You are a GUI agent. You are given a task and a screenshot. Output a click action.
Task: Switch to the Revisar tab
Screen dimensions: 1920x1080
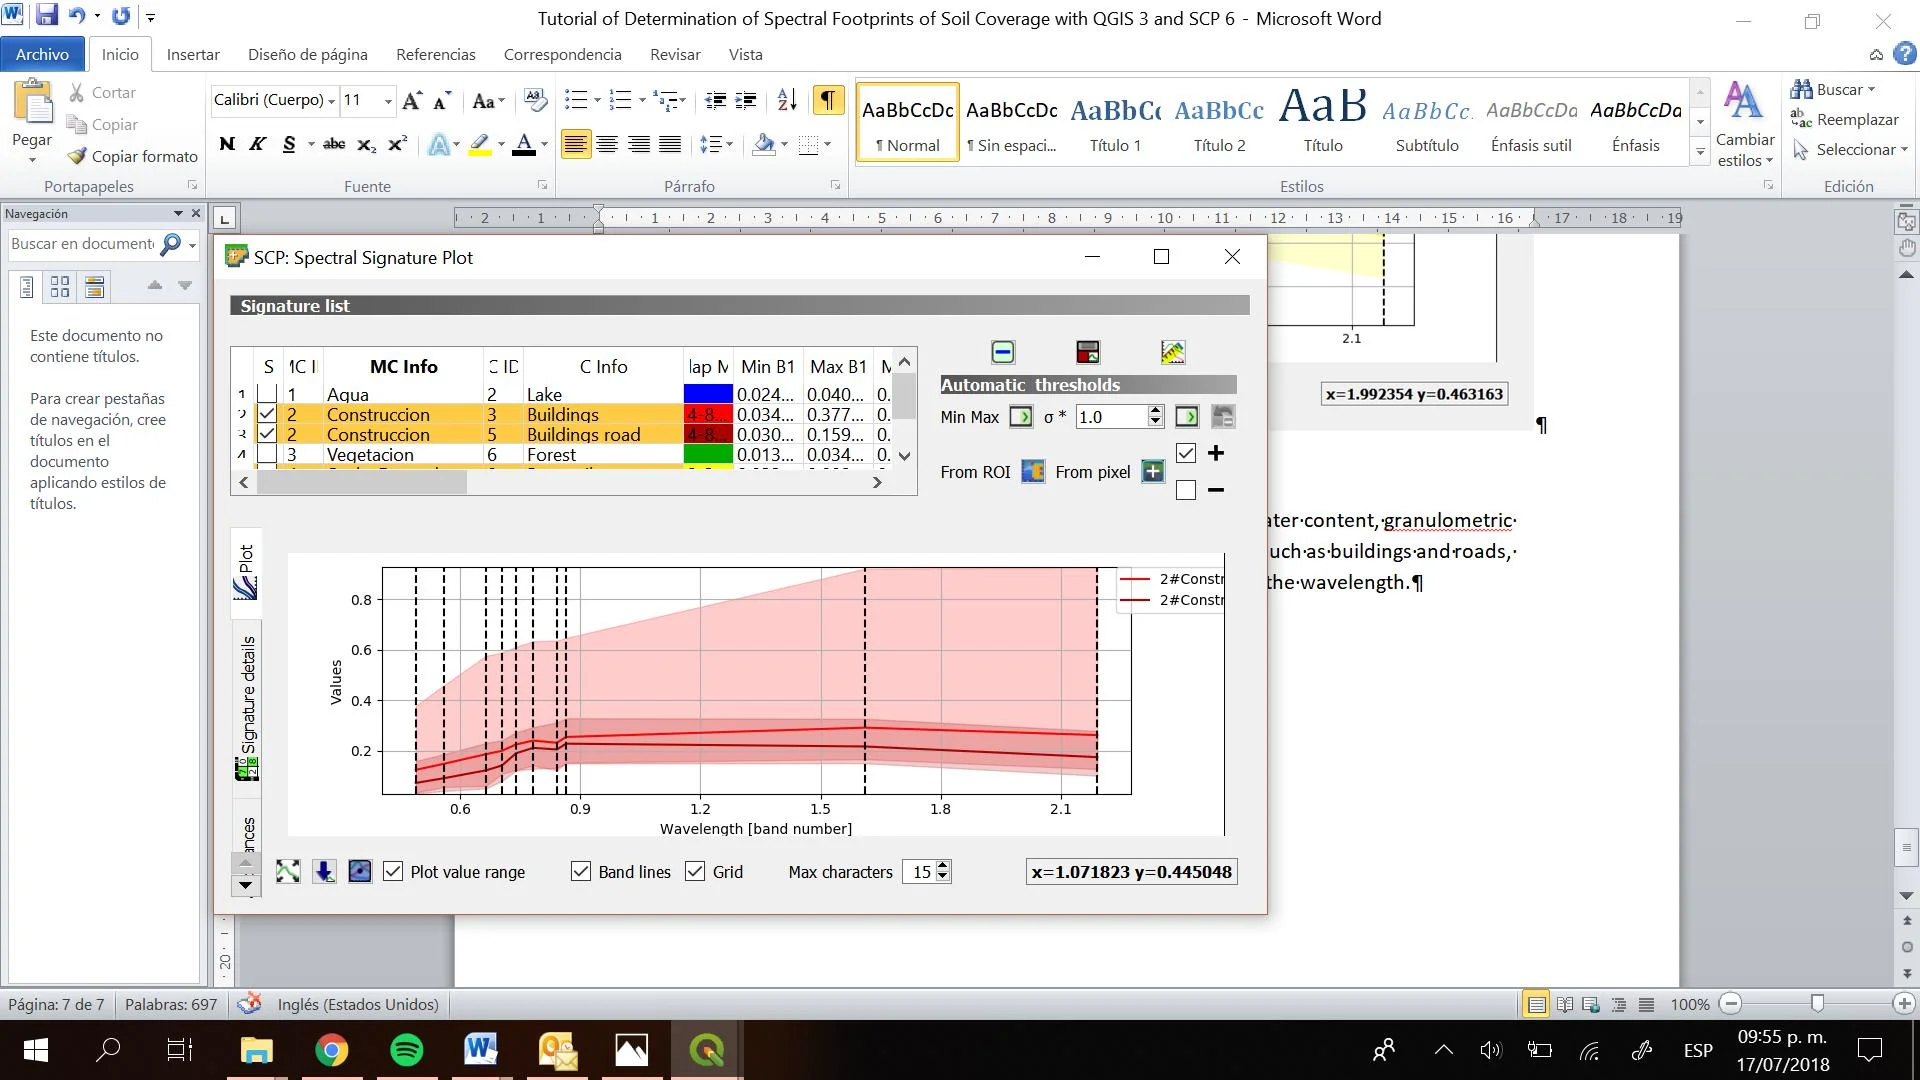[675, 54]
